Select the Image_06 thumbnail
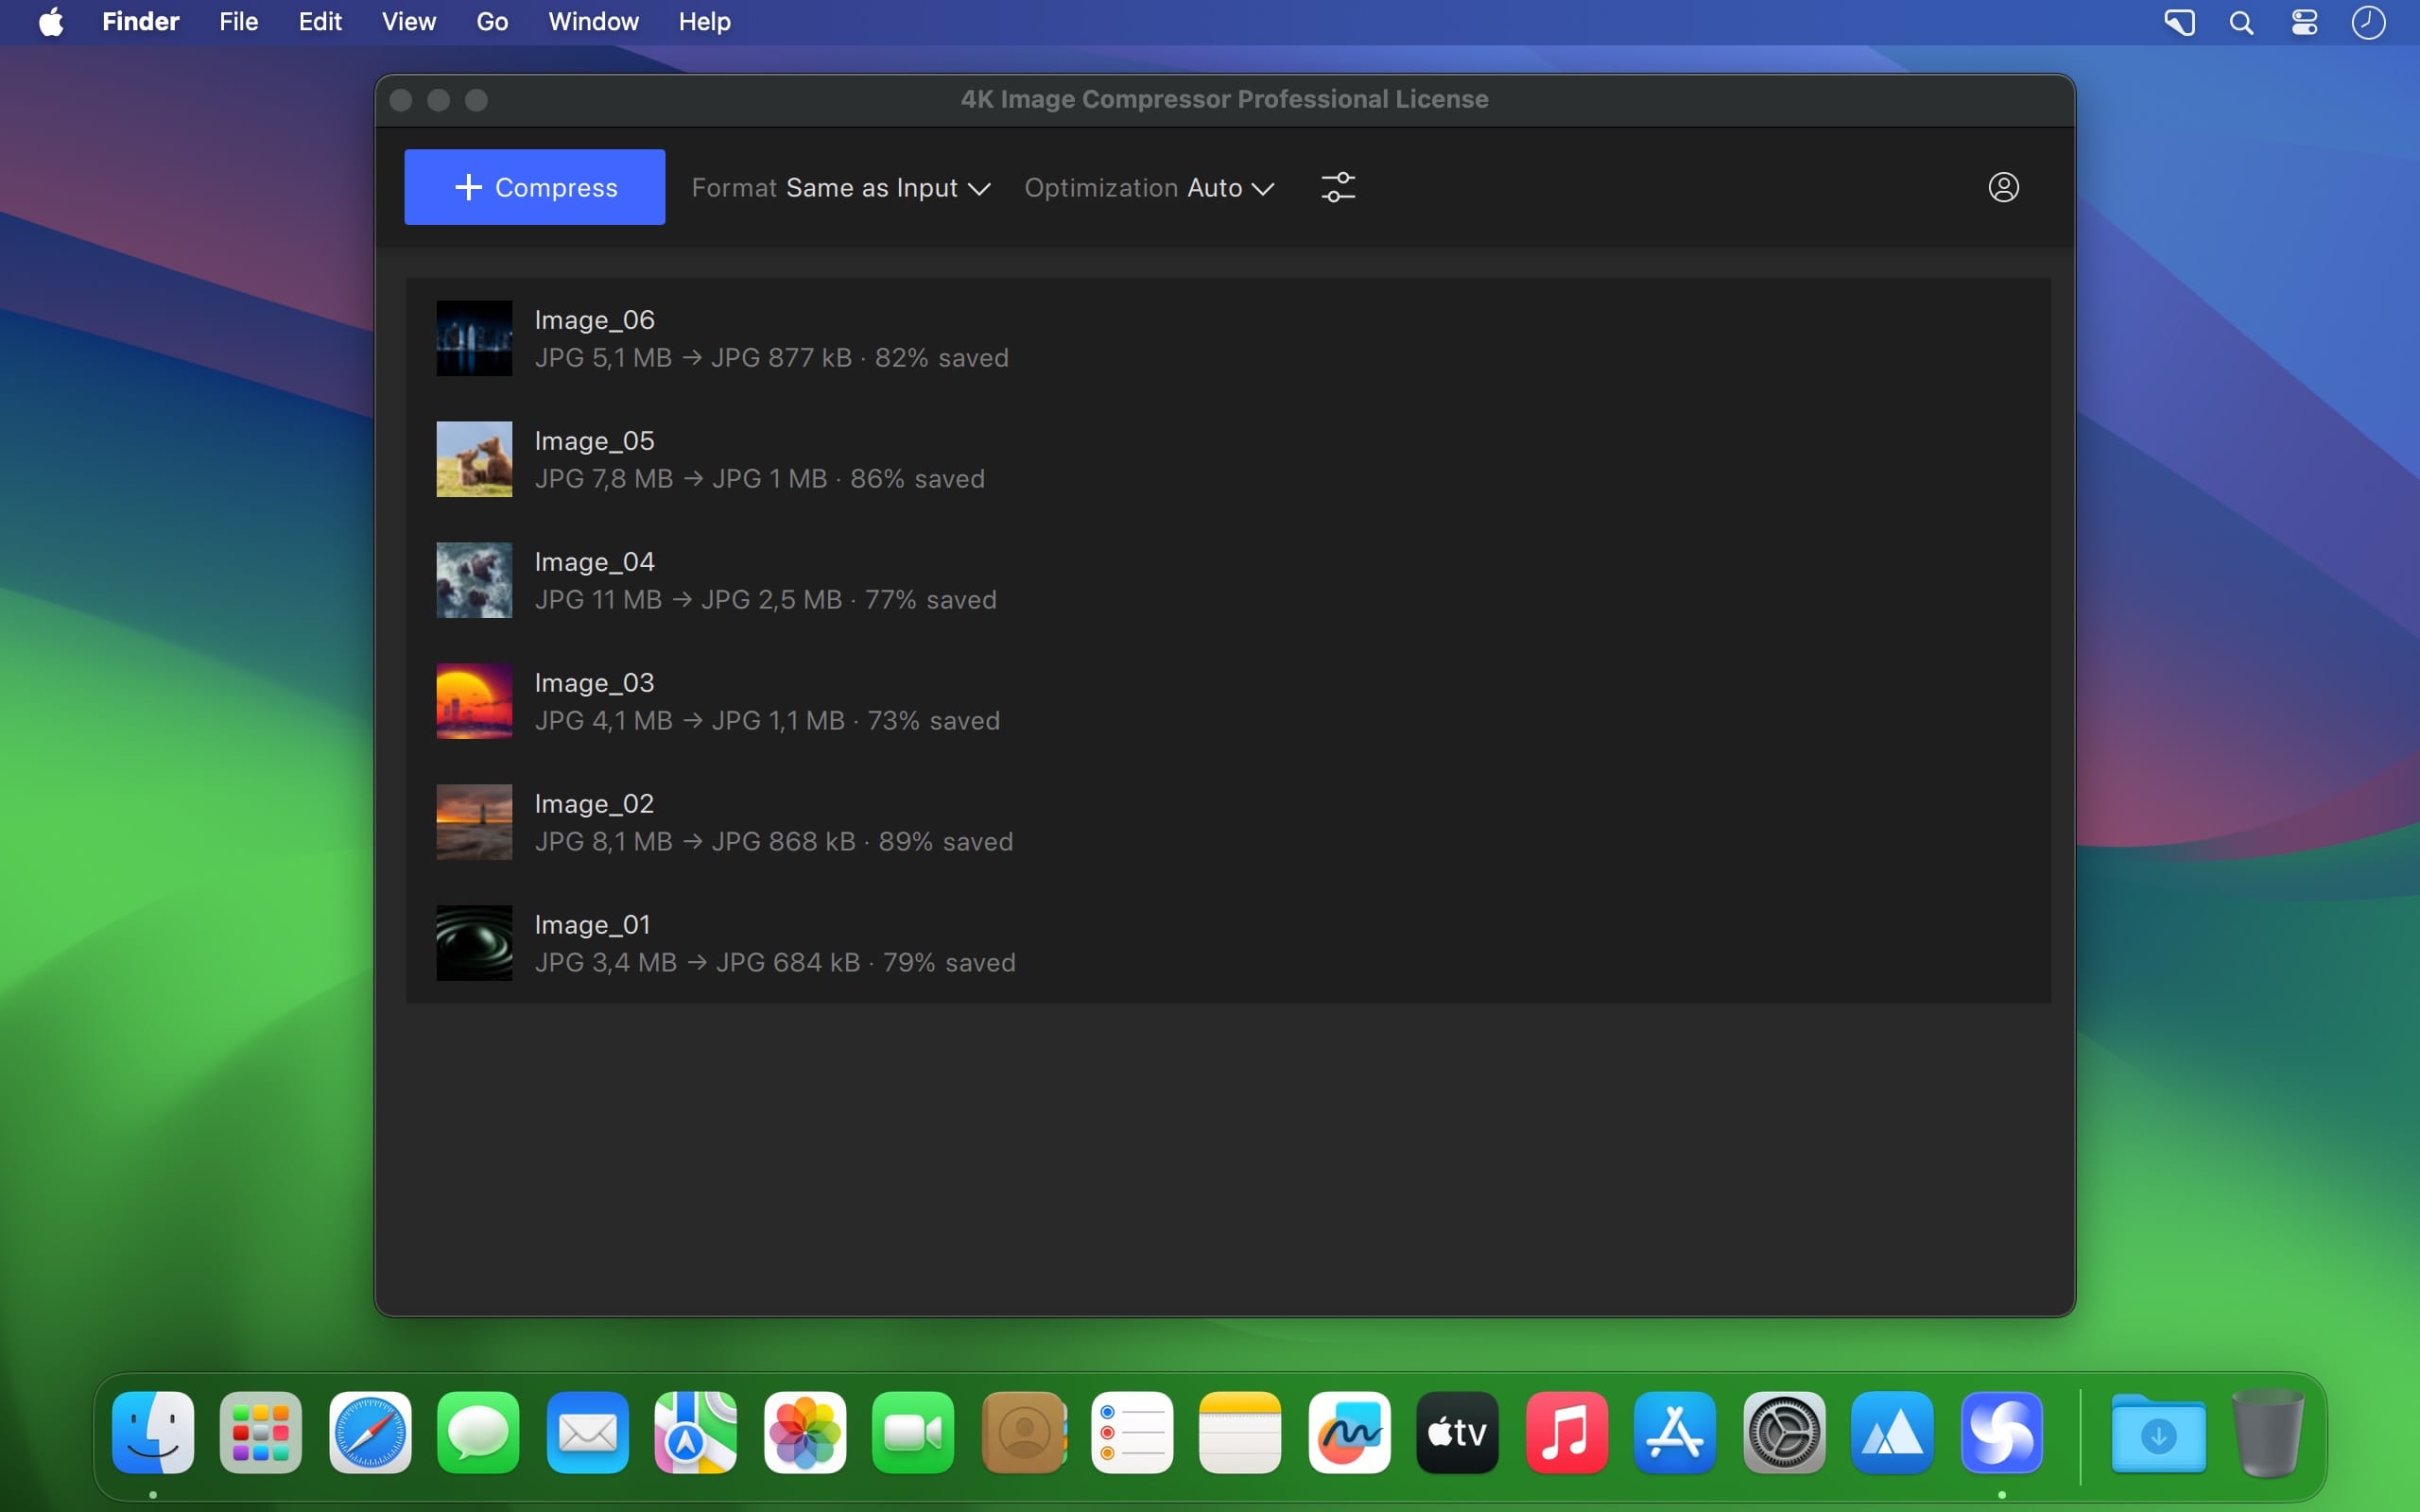This screenshot has width=2420, height=1512. click(474, 338)
